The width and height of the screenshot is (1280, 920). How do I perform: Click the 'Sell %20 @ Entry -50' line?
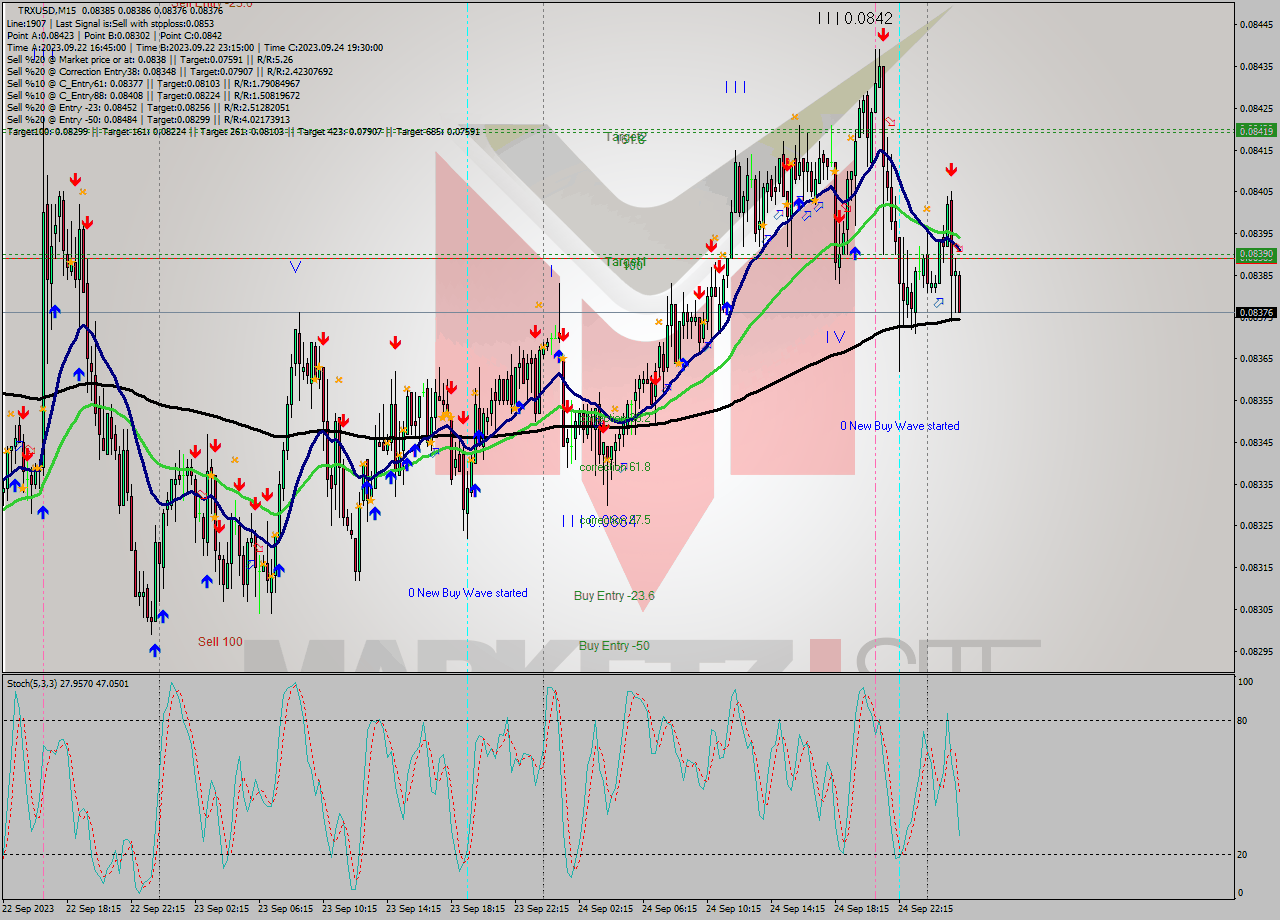(x=149, y=119)
